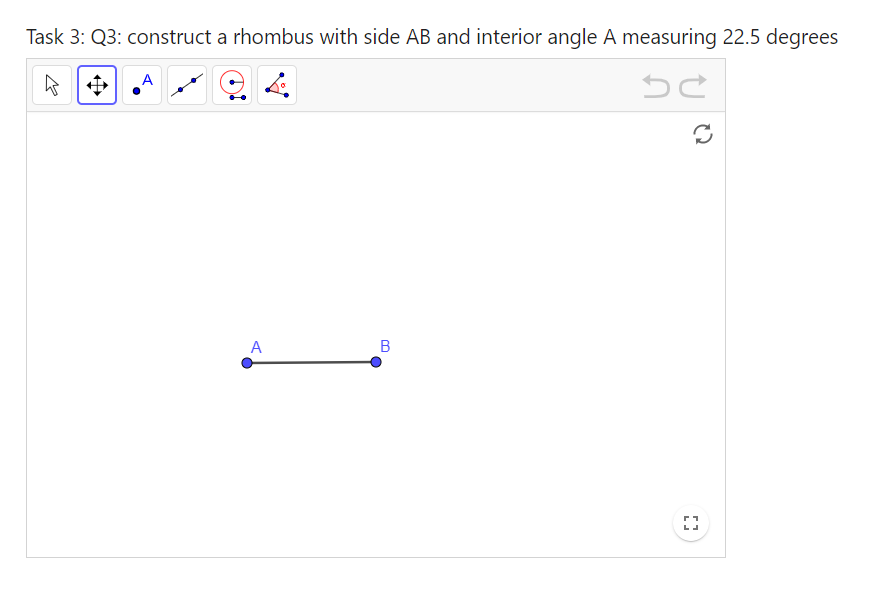Select the Move arrow tool

pyautogui.click(x=51, y=85)
